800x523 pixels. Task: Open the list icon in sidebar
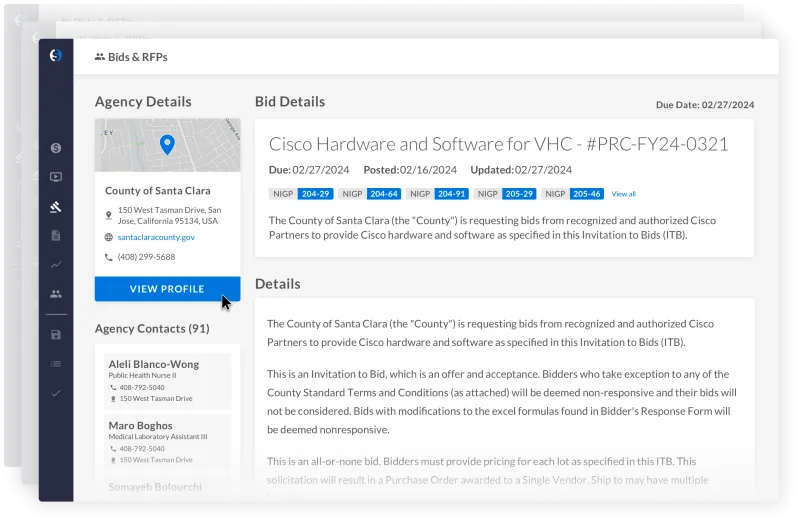[56, 364]
